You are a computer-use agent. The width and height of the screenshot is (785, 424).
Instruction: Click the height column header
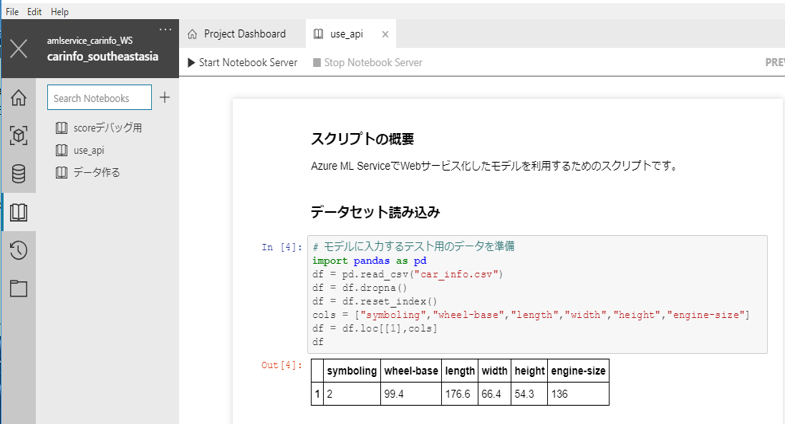point(529,371)
